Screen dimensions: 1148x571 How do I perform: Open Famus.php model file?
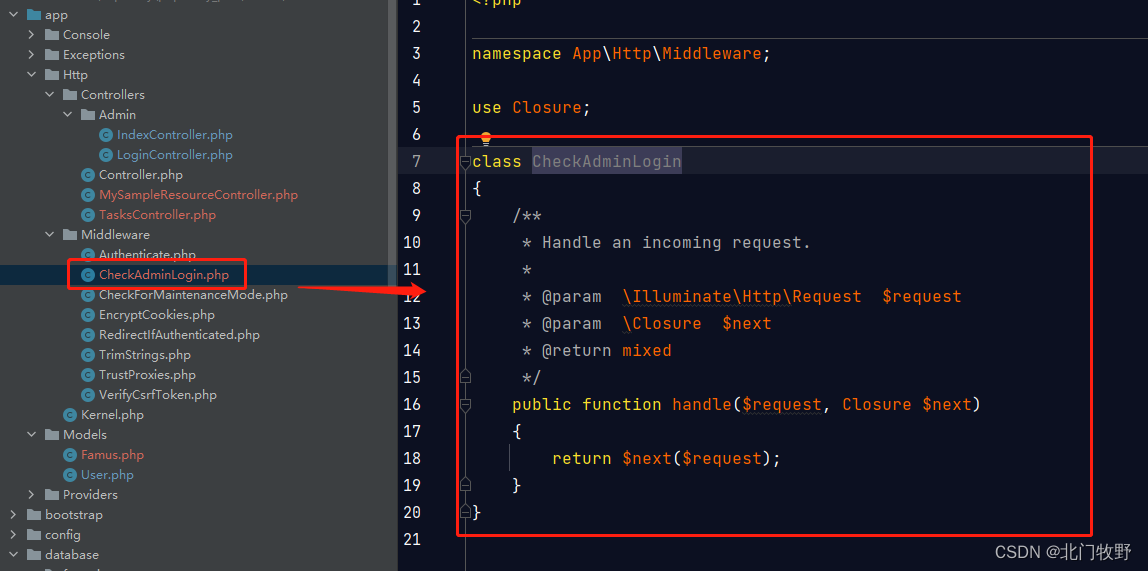click(112, 455)
